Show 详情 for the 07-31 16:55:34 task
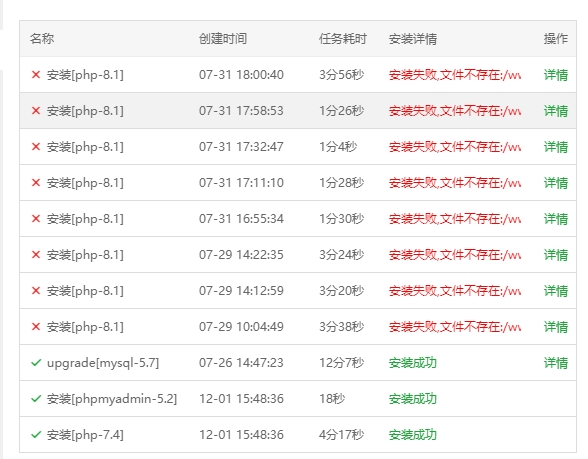This screenshot has width=588, height=459. pos(556,219)
